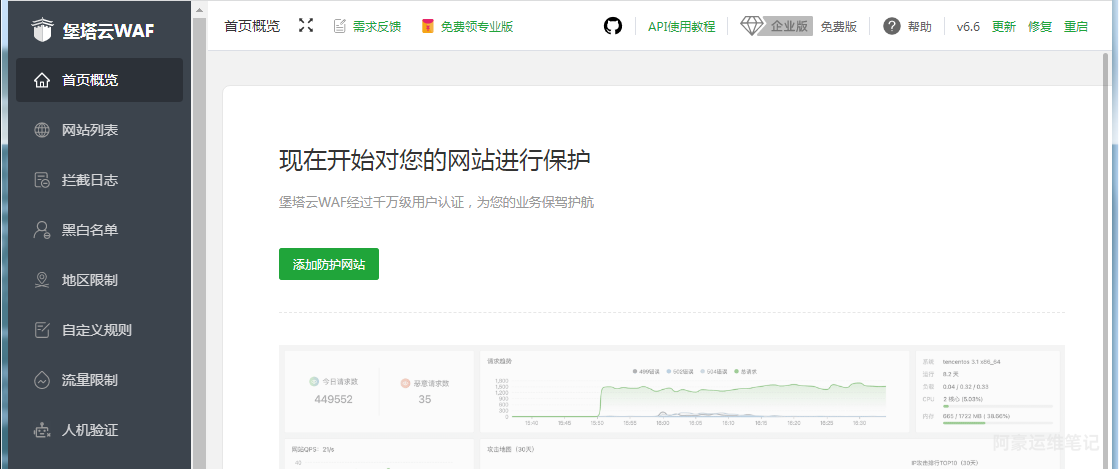Click the robot icon beside 人机验证
Image resolution: width=1119 pixels, height=469 pixels.
(x=42, y=430)
